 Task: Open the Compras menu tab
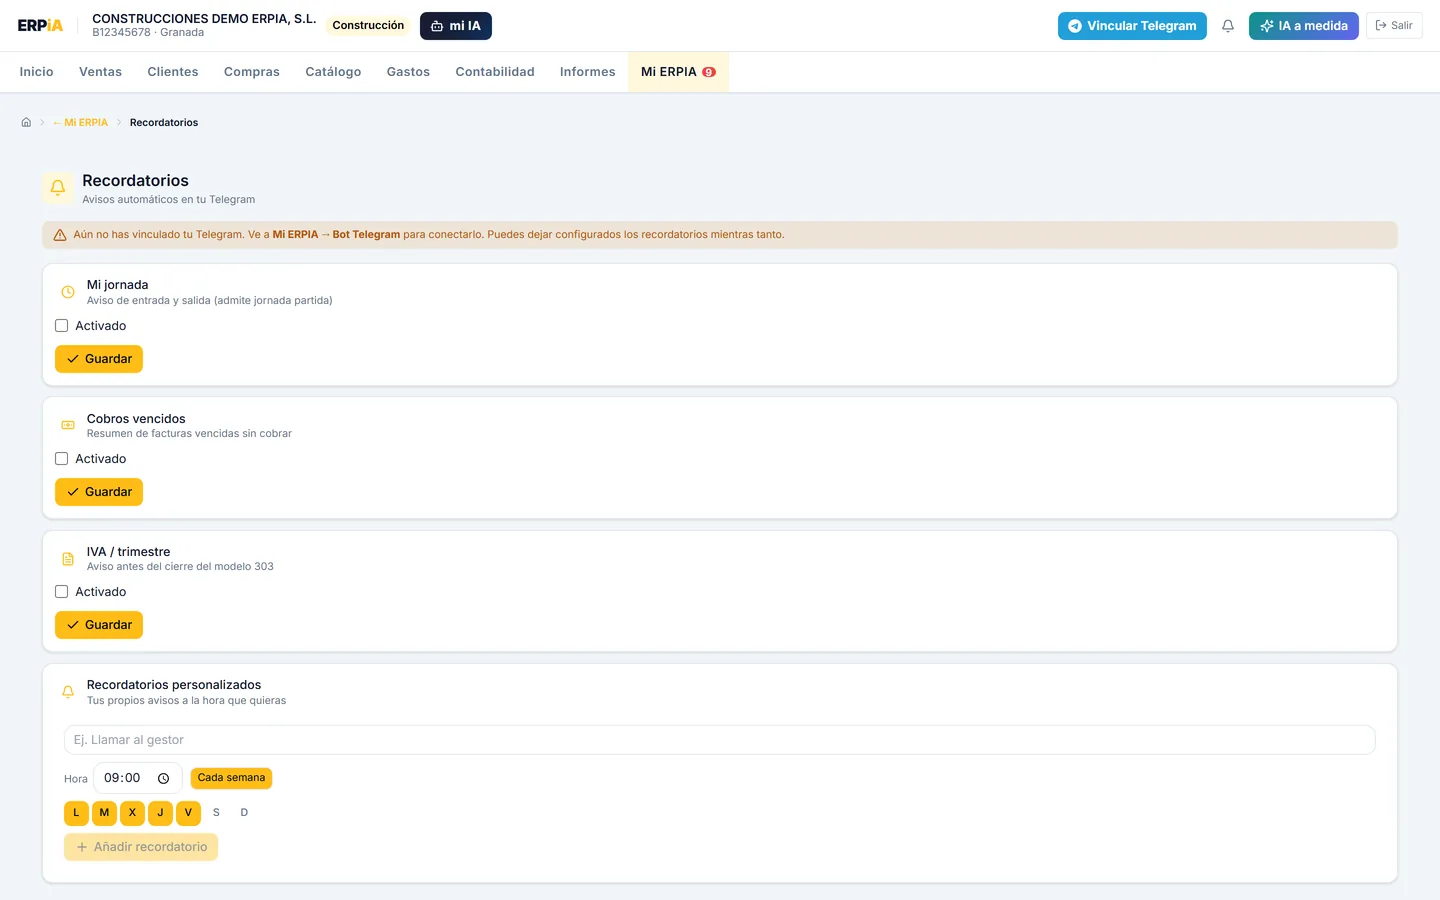[x=252, y=72]
